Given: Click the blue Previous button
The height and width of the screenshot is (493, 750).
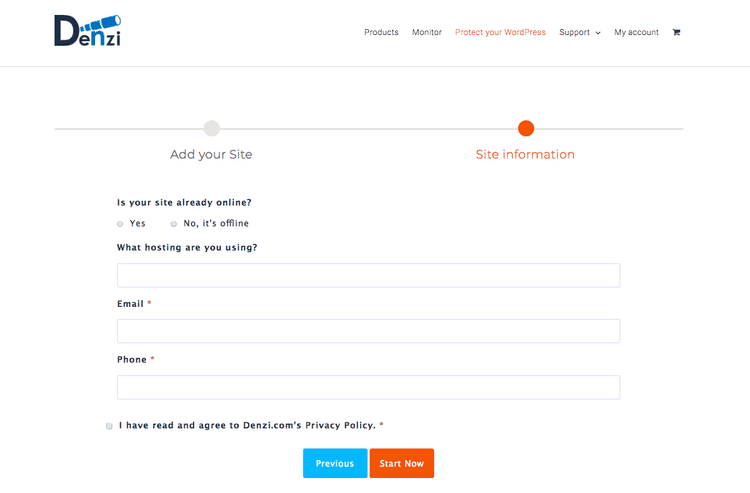Looking at the screenshot, I should pyautogui.click(x=335, y=463).
